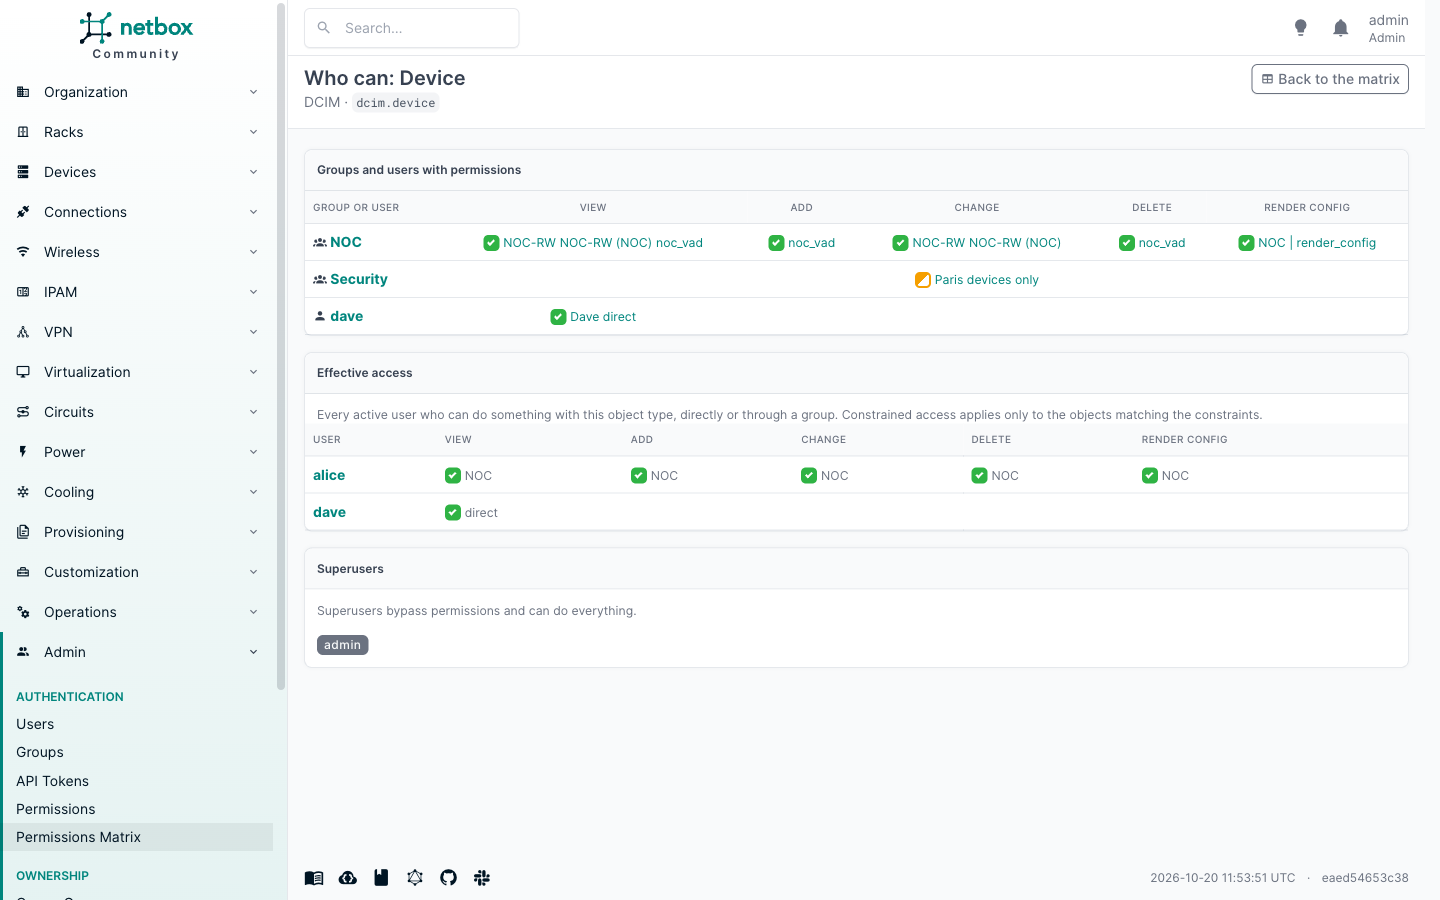Viewport: 1440px width, 900px height.
Task: Open the docs book icon in footer
Action: 314,878
